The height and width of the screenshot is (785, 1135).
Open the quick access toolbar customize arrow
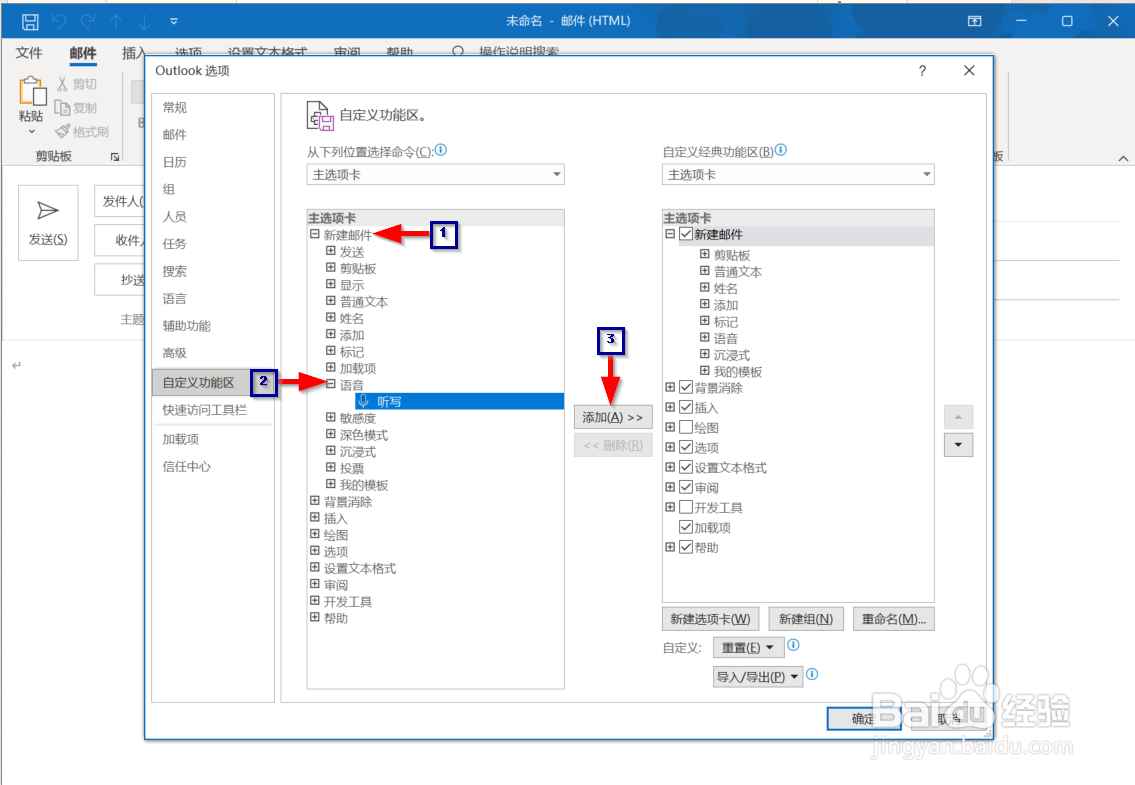coord(174,22)
